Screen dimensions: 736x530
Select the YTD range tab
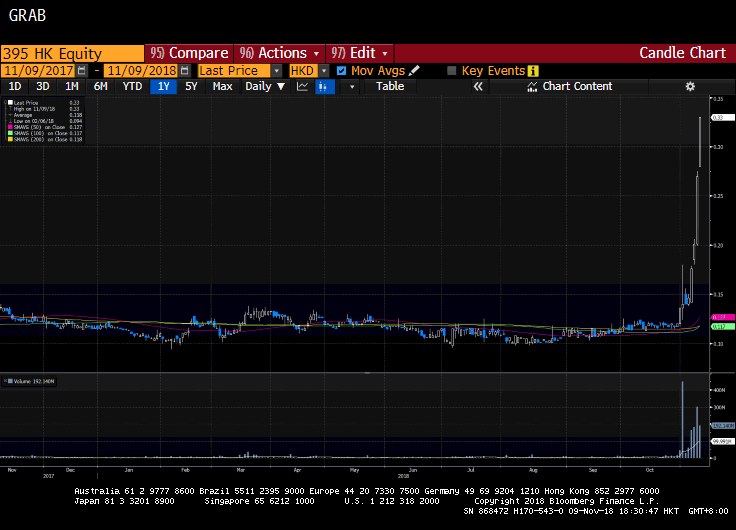[132, 87]
